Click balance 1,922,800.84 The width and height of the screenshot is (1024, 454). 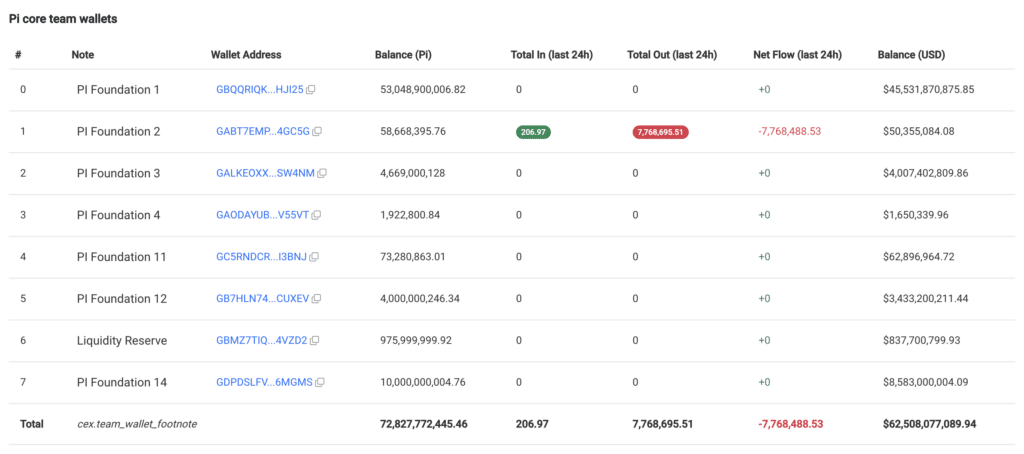tap(410, 216)
